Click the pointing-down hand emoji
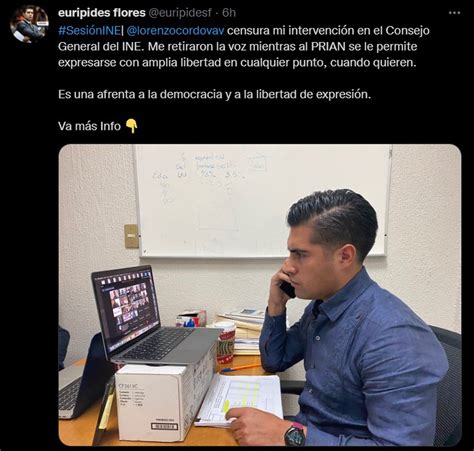The height and width of the screenshot is (451, 474). pos(132,126)
